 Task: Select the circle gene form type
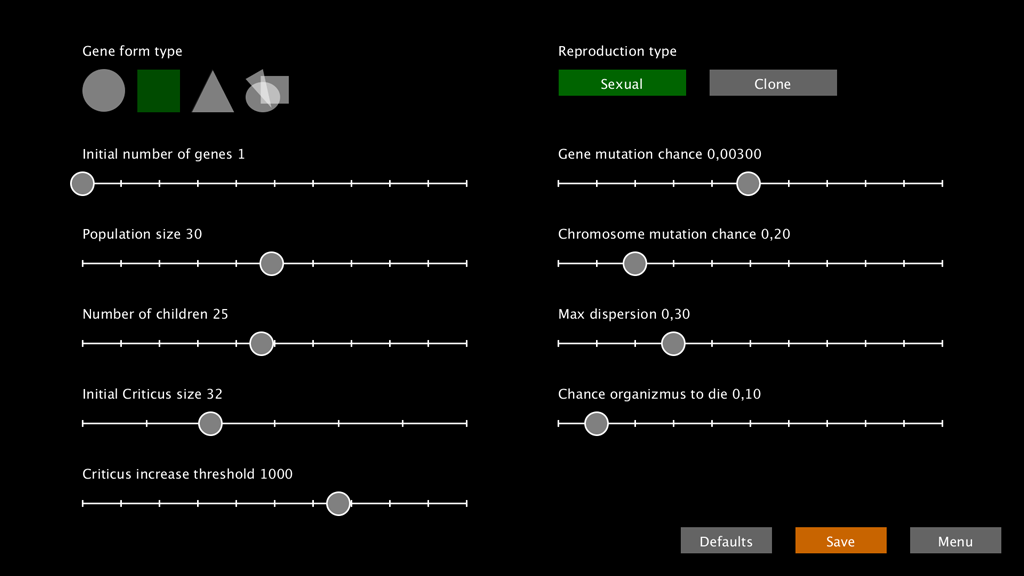pyautogui.click(x=104, y=91)
